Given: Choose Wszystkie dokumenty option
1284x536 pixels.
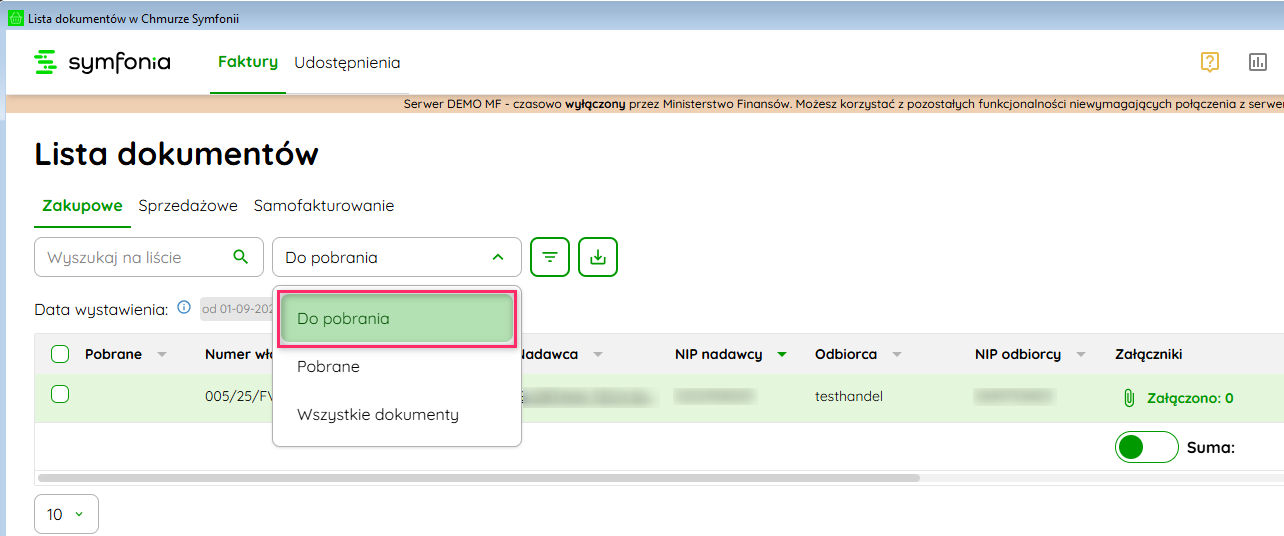Looking at the screenshot, I should click(377, 414).
